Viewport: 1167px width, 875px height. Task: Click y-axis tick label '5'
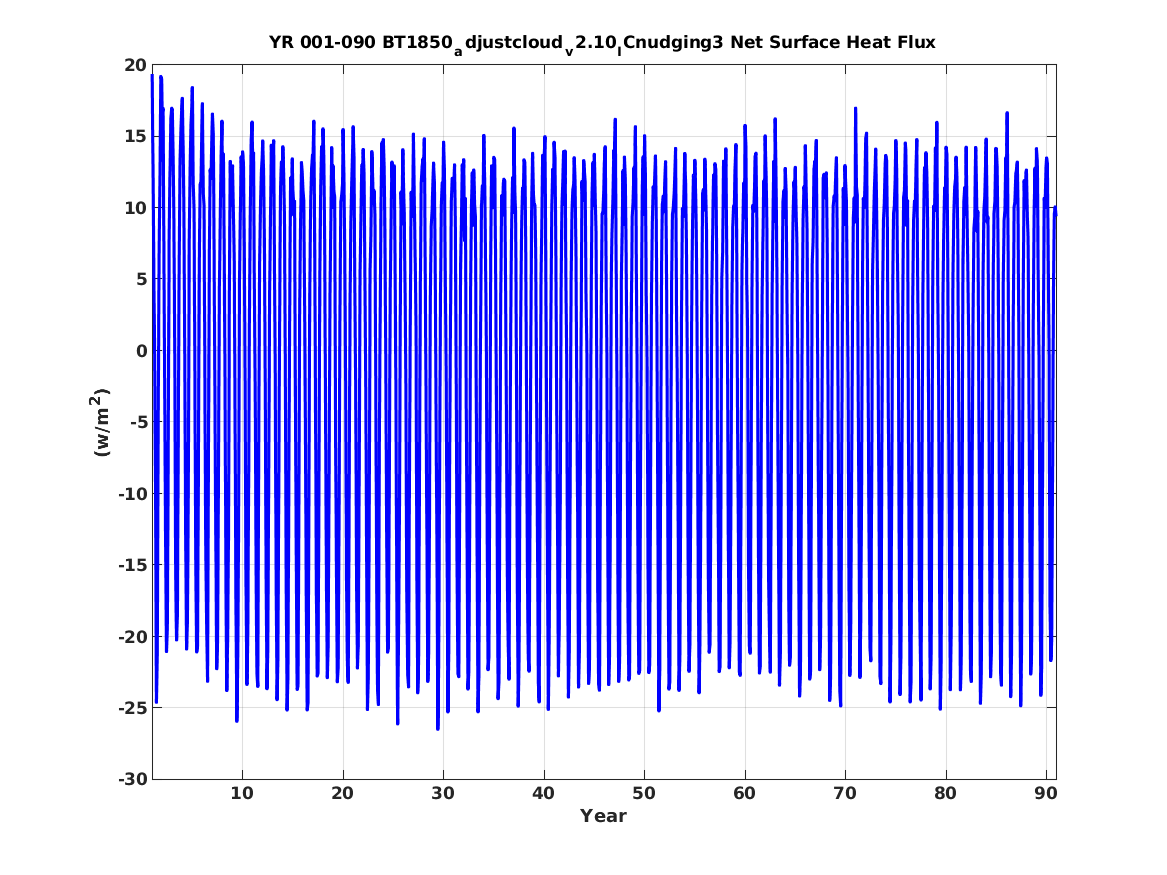click(x=142, y=280)
